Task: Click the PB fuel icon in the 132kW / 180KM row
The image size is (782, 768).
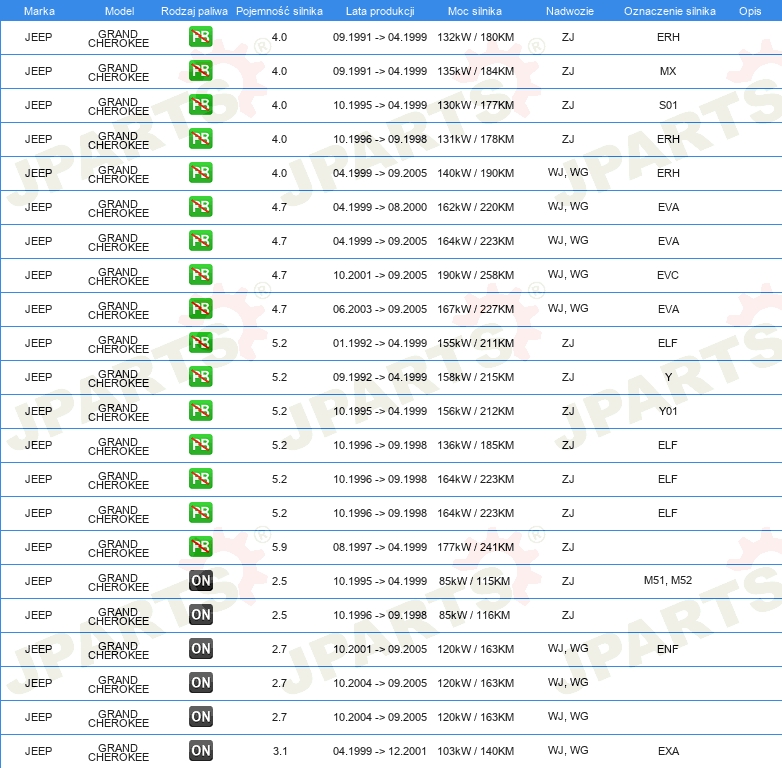Action: tap(200, 37)
